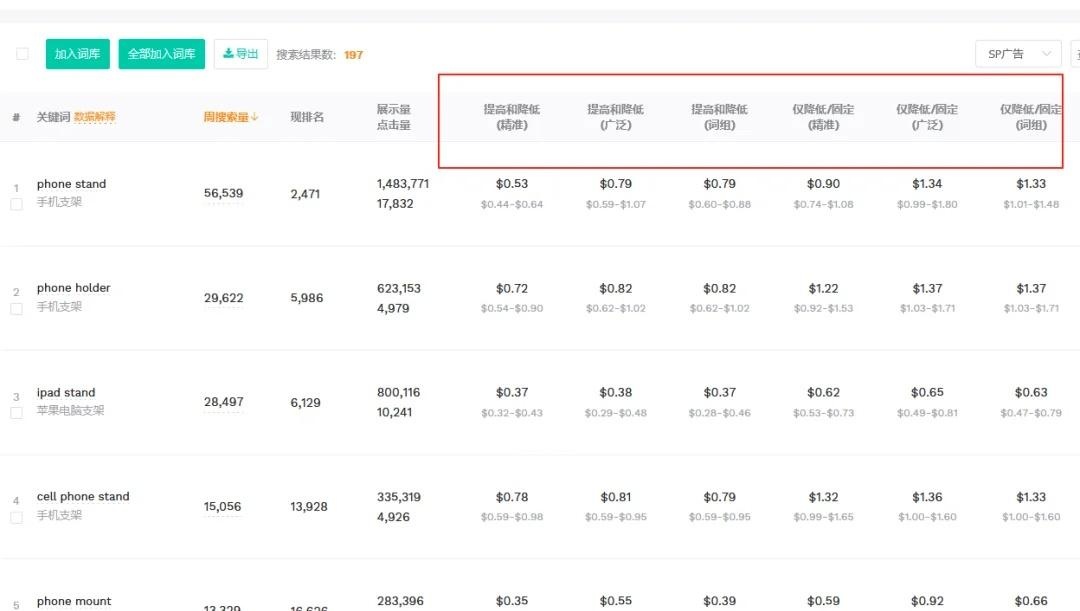Image resolution: width=1080 pixels, height=611 pixels.
Task: Click the $0.72 bid for phone holder
Action: pos(512,289)
